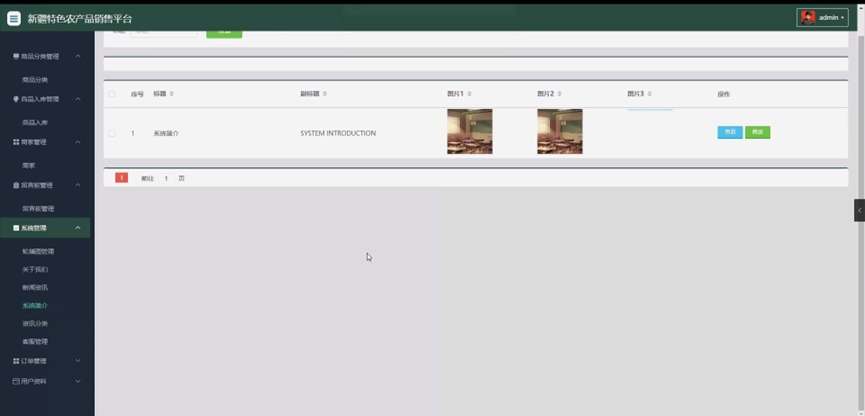Expand 用户资料 group chevron

coord(78,381)
